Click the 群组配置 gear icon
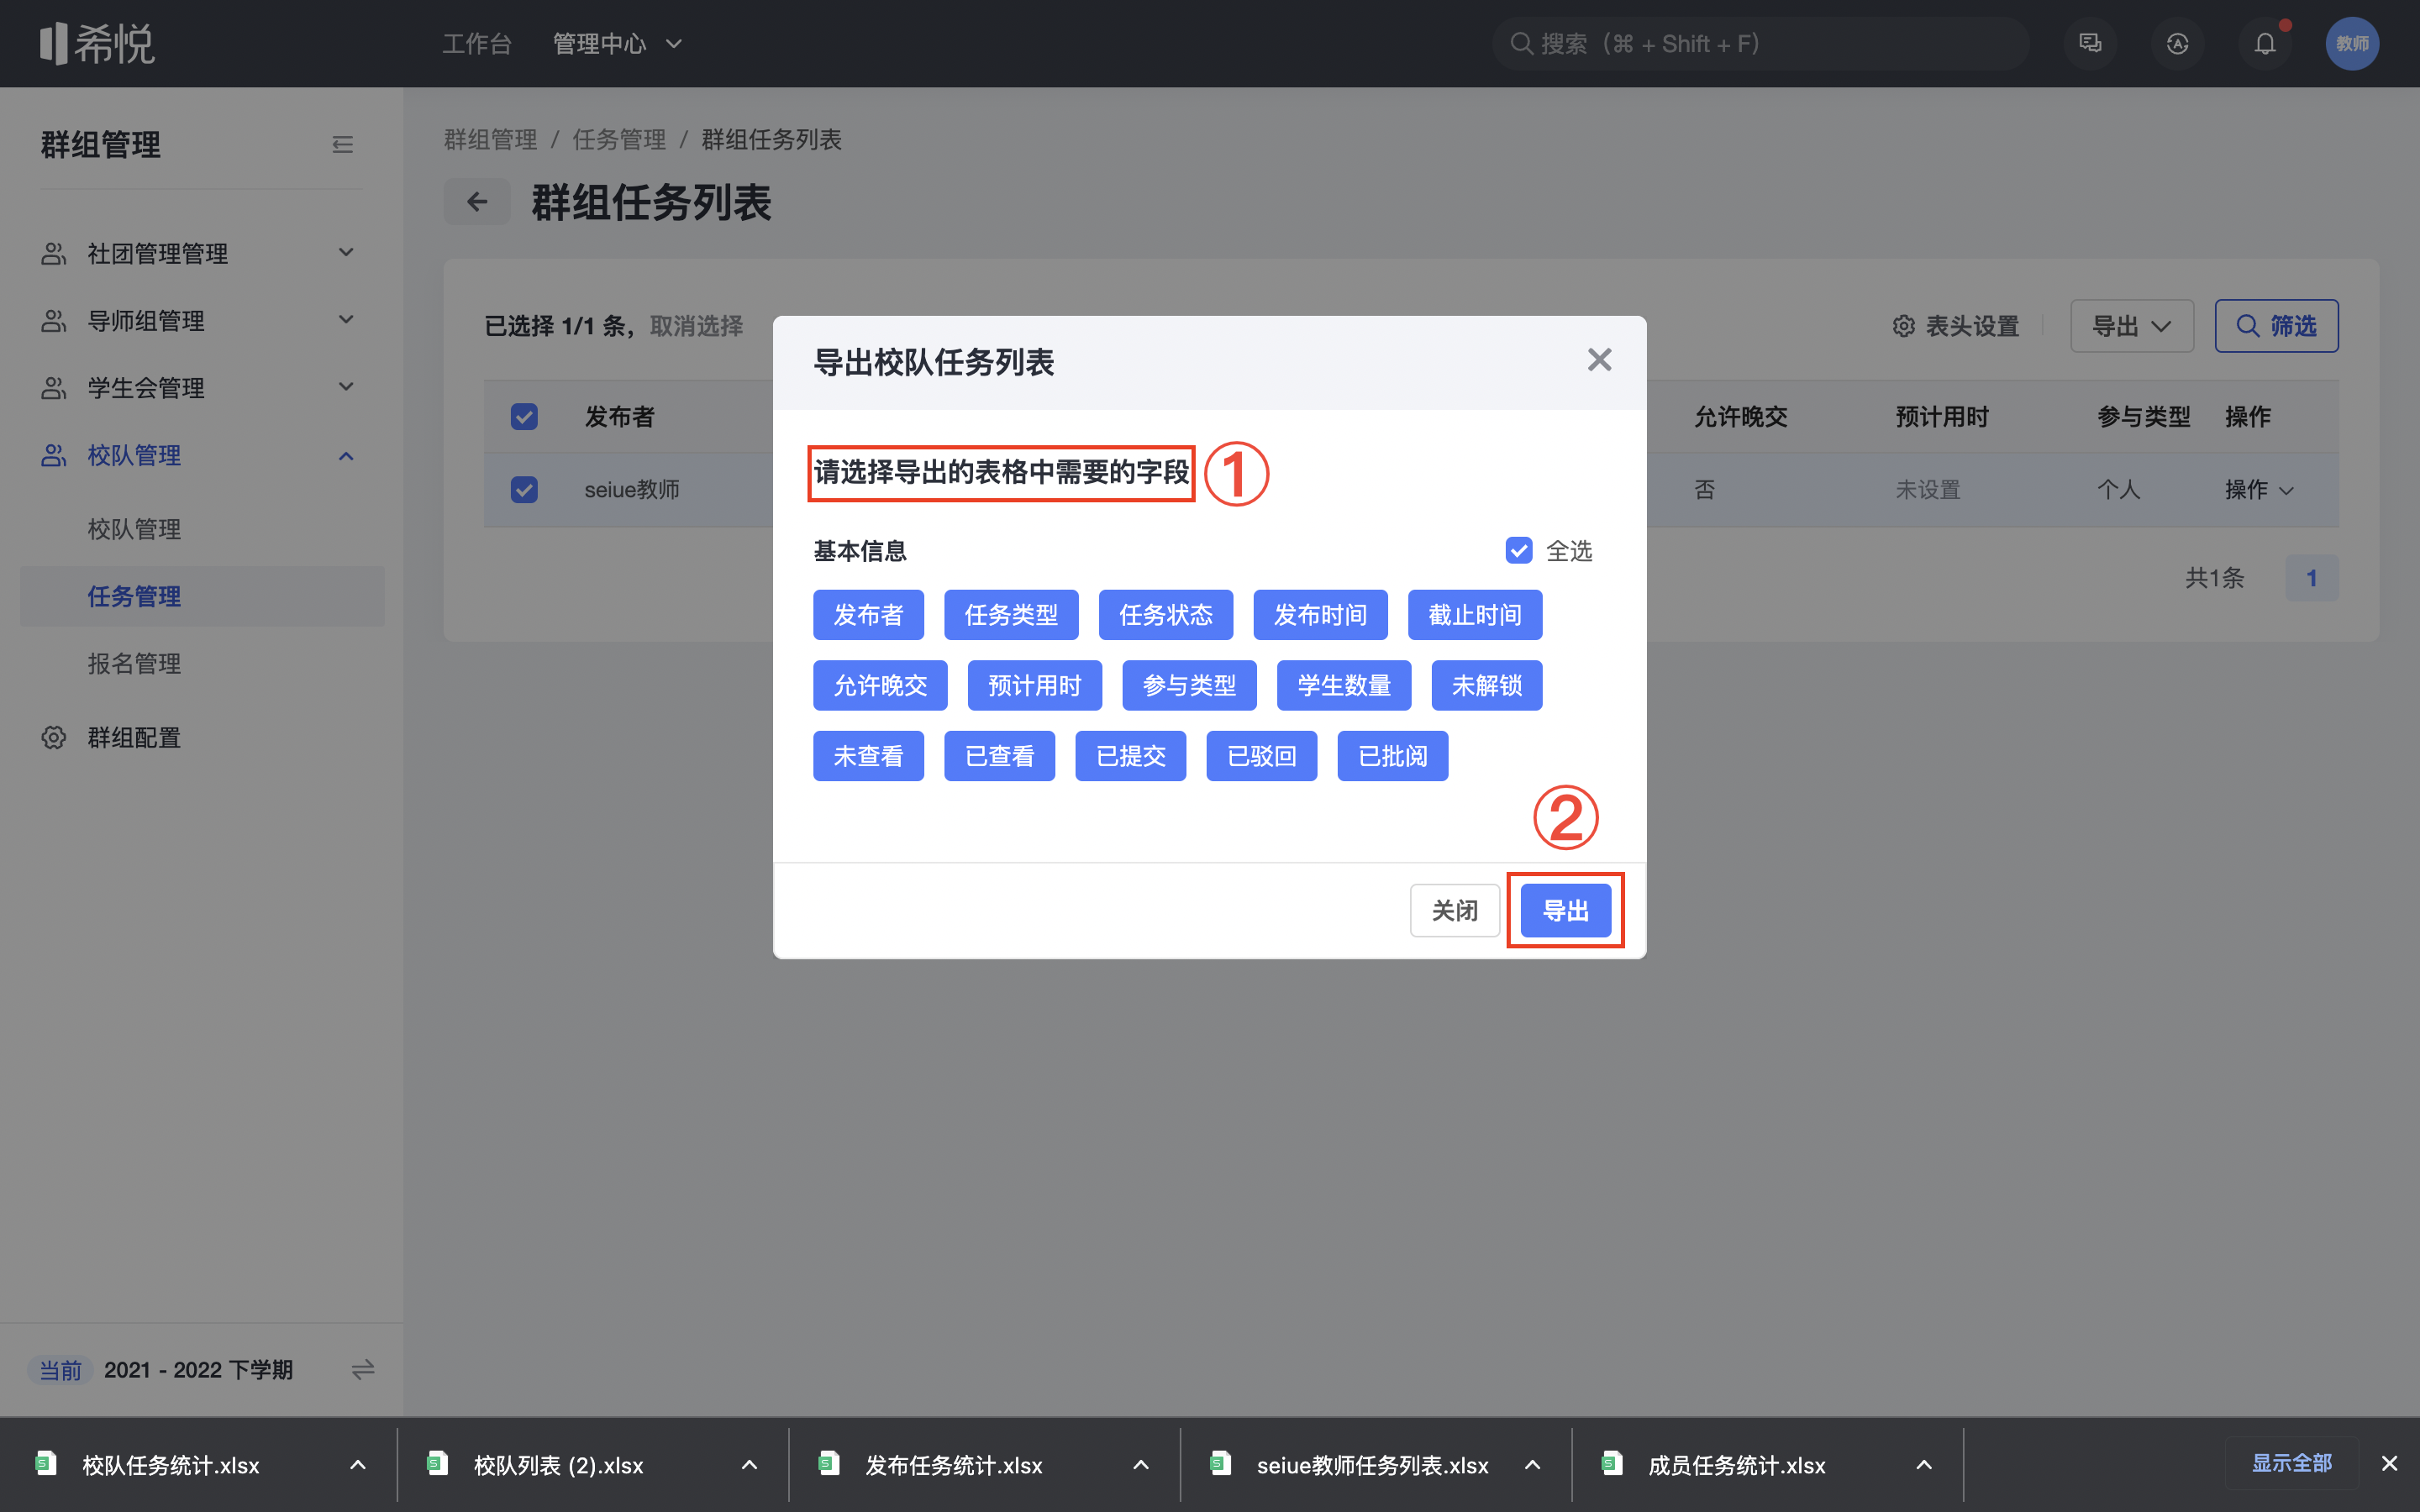2420x1512 pixels. 53,738
